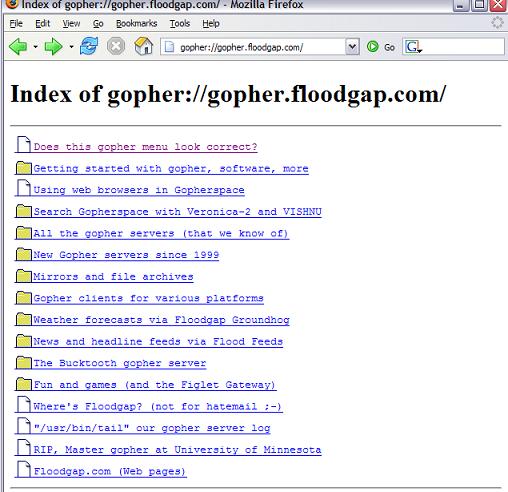
Task: Open the View menu
Action: coord(71,24)
